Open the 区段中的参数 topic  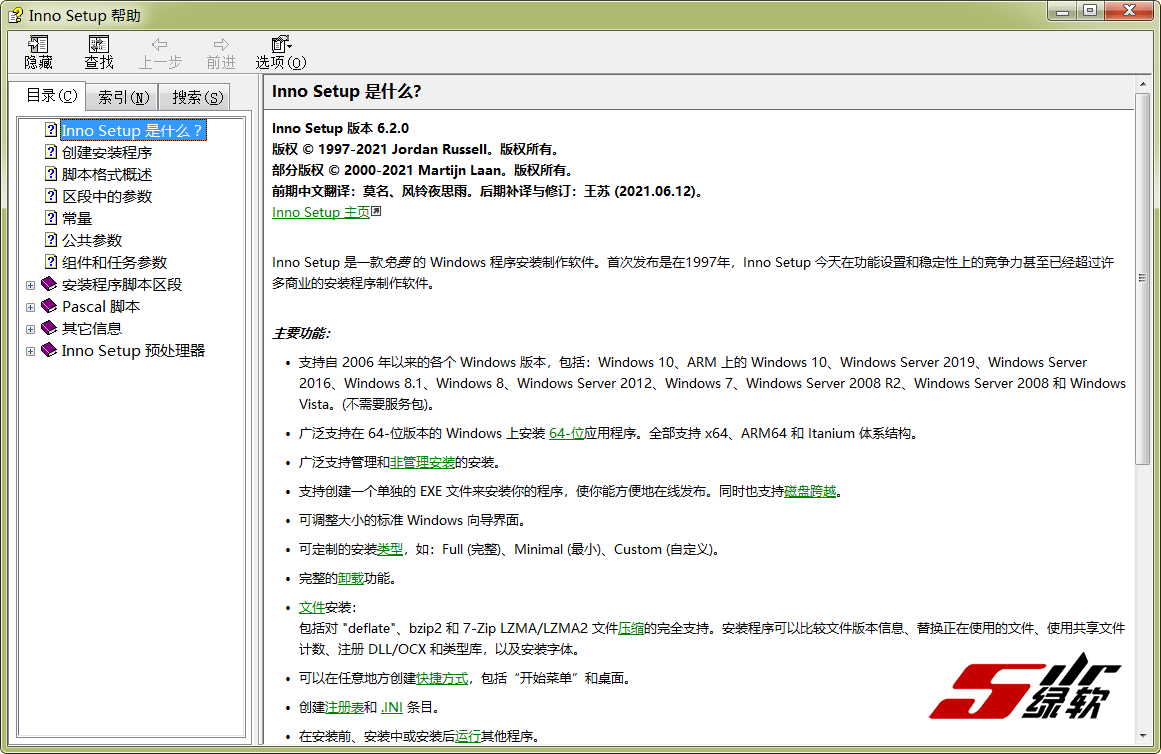pyautogui.click(x=106, y=197)
